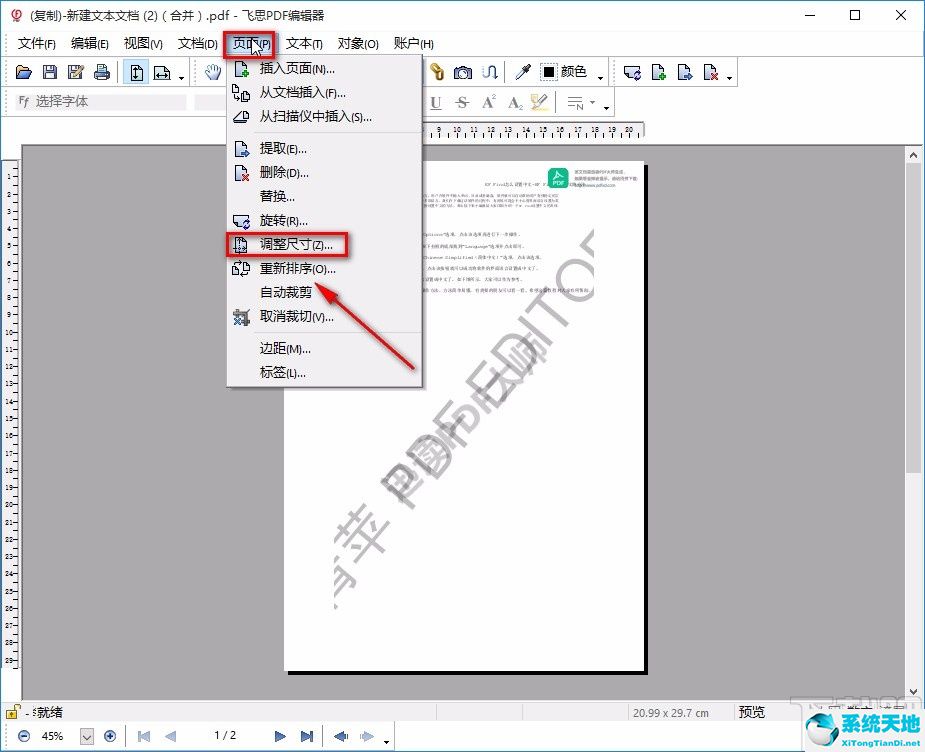The width and height of the screenshot is (925, 752).
Task: Select 插入页面 menu entry
Action: tap(296, 69)
